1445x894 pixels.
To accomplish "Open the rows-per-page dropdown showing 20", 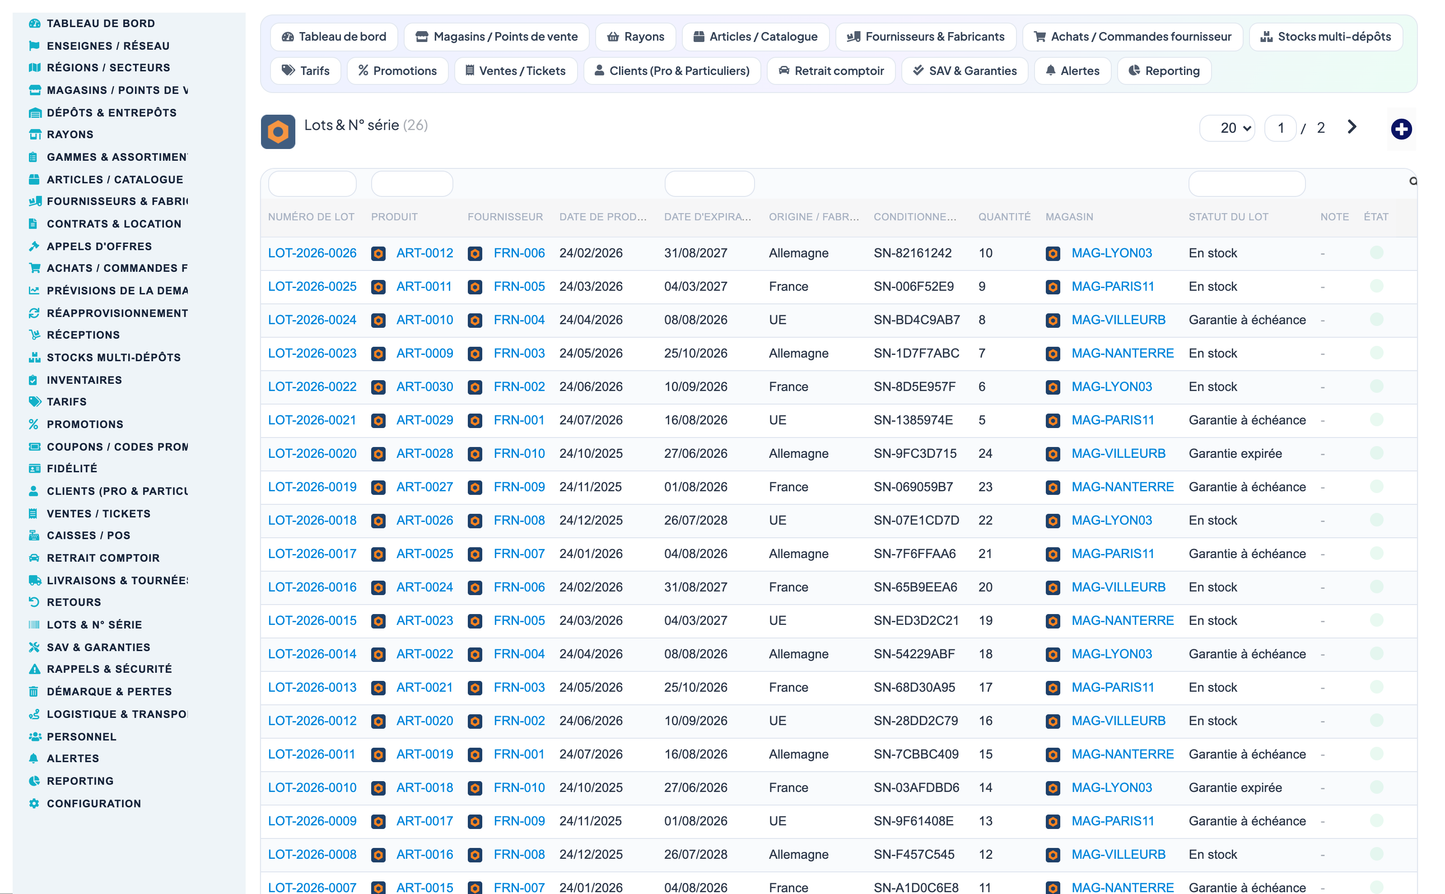I will point(1227,128).
